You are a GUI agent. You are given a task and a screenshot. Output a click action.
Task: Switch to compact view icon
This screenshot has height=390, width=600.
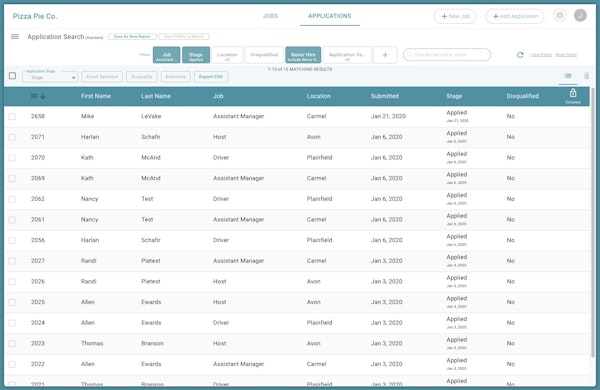(x=586, y=76)
